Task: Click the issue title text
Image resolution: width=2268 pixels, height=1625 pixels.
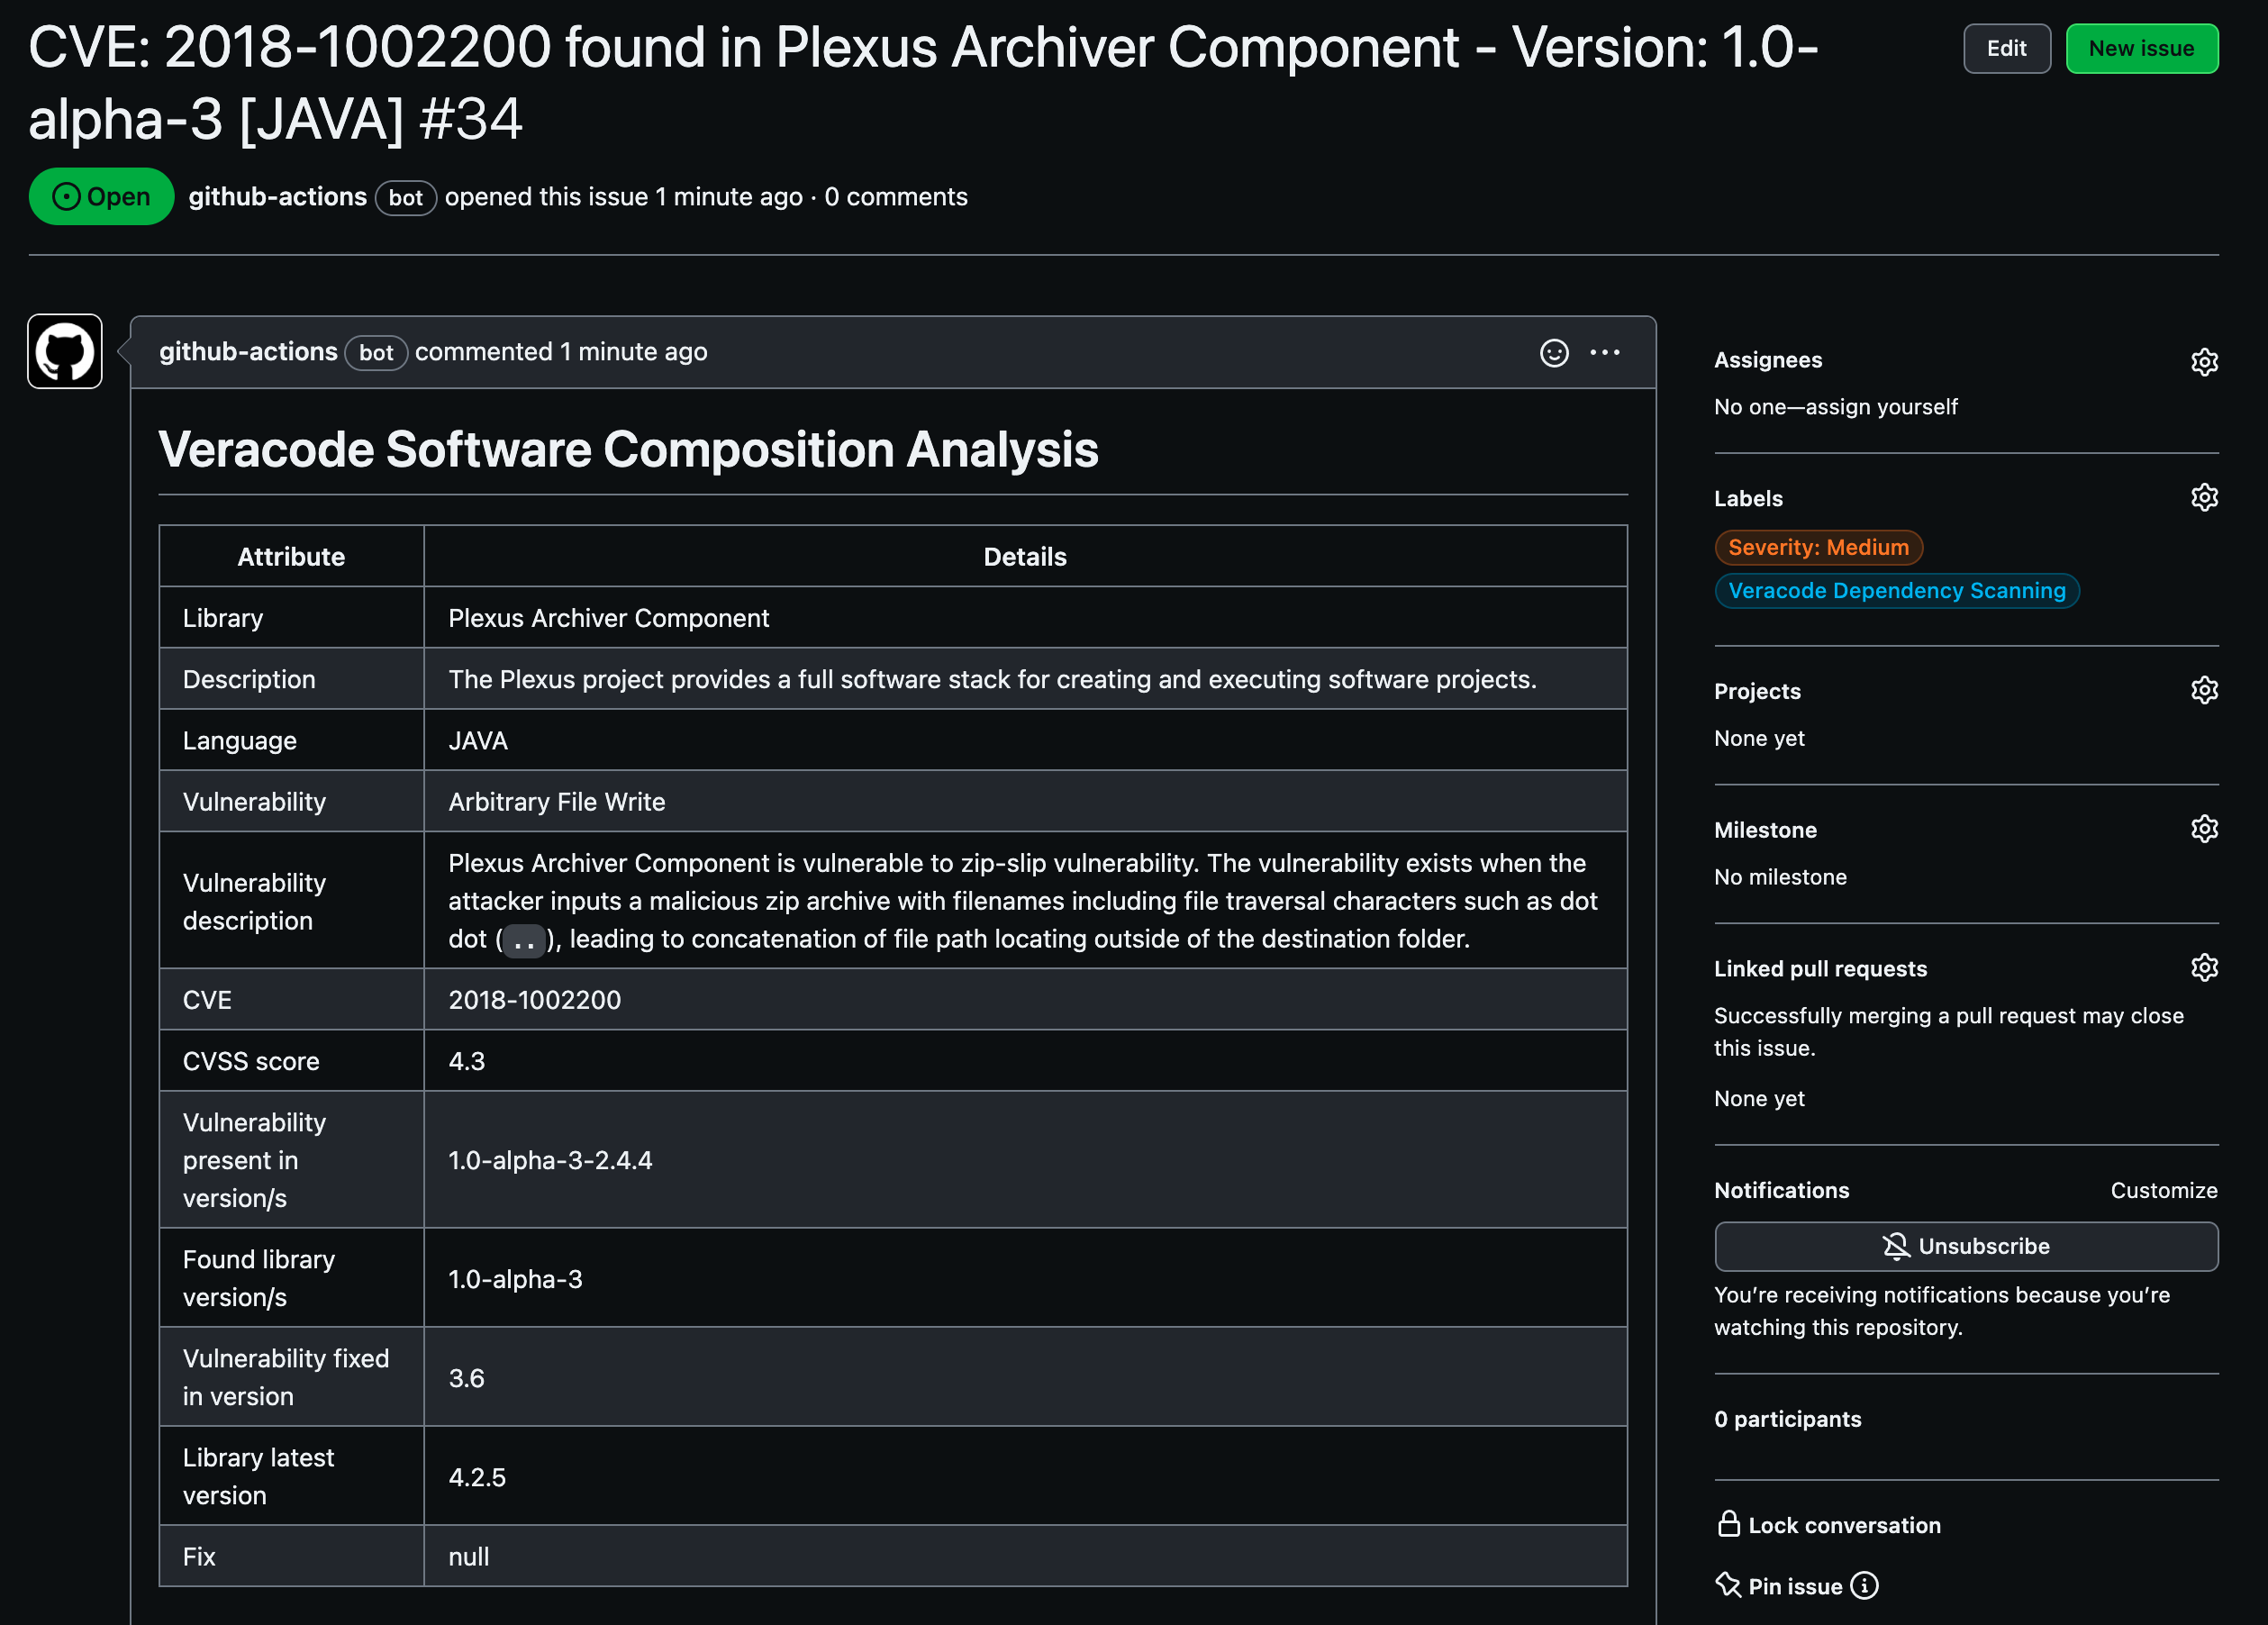Action: point(922,83)
